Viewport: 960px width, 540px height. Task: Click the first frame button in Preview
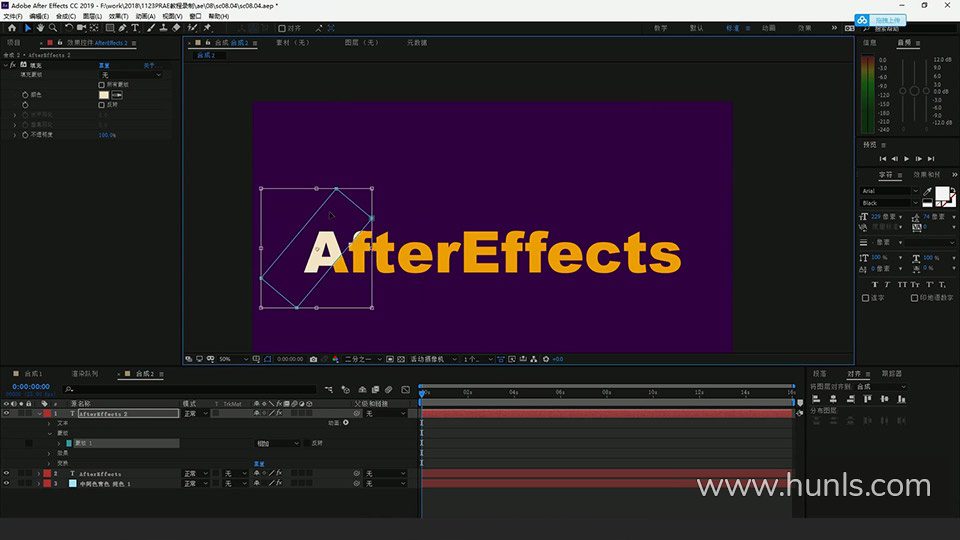point(882,159)
